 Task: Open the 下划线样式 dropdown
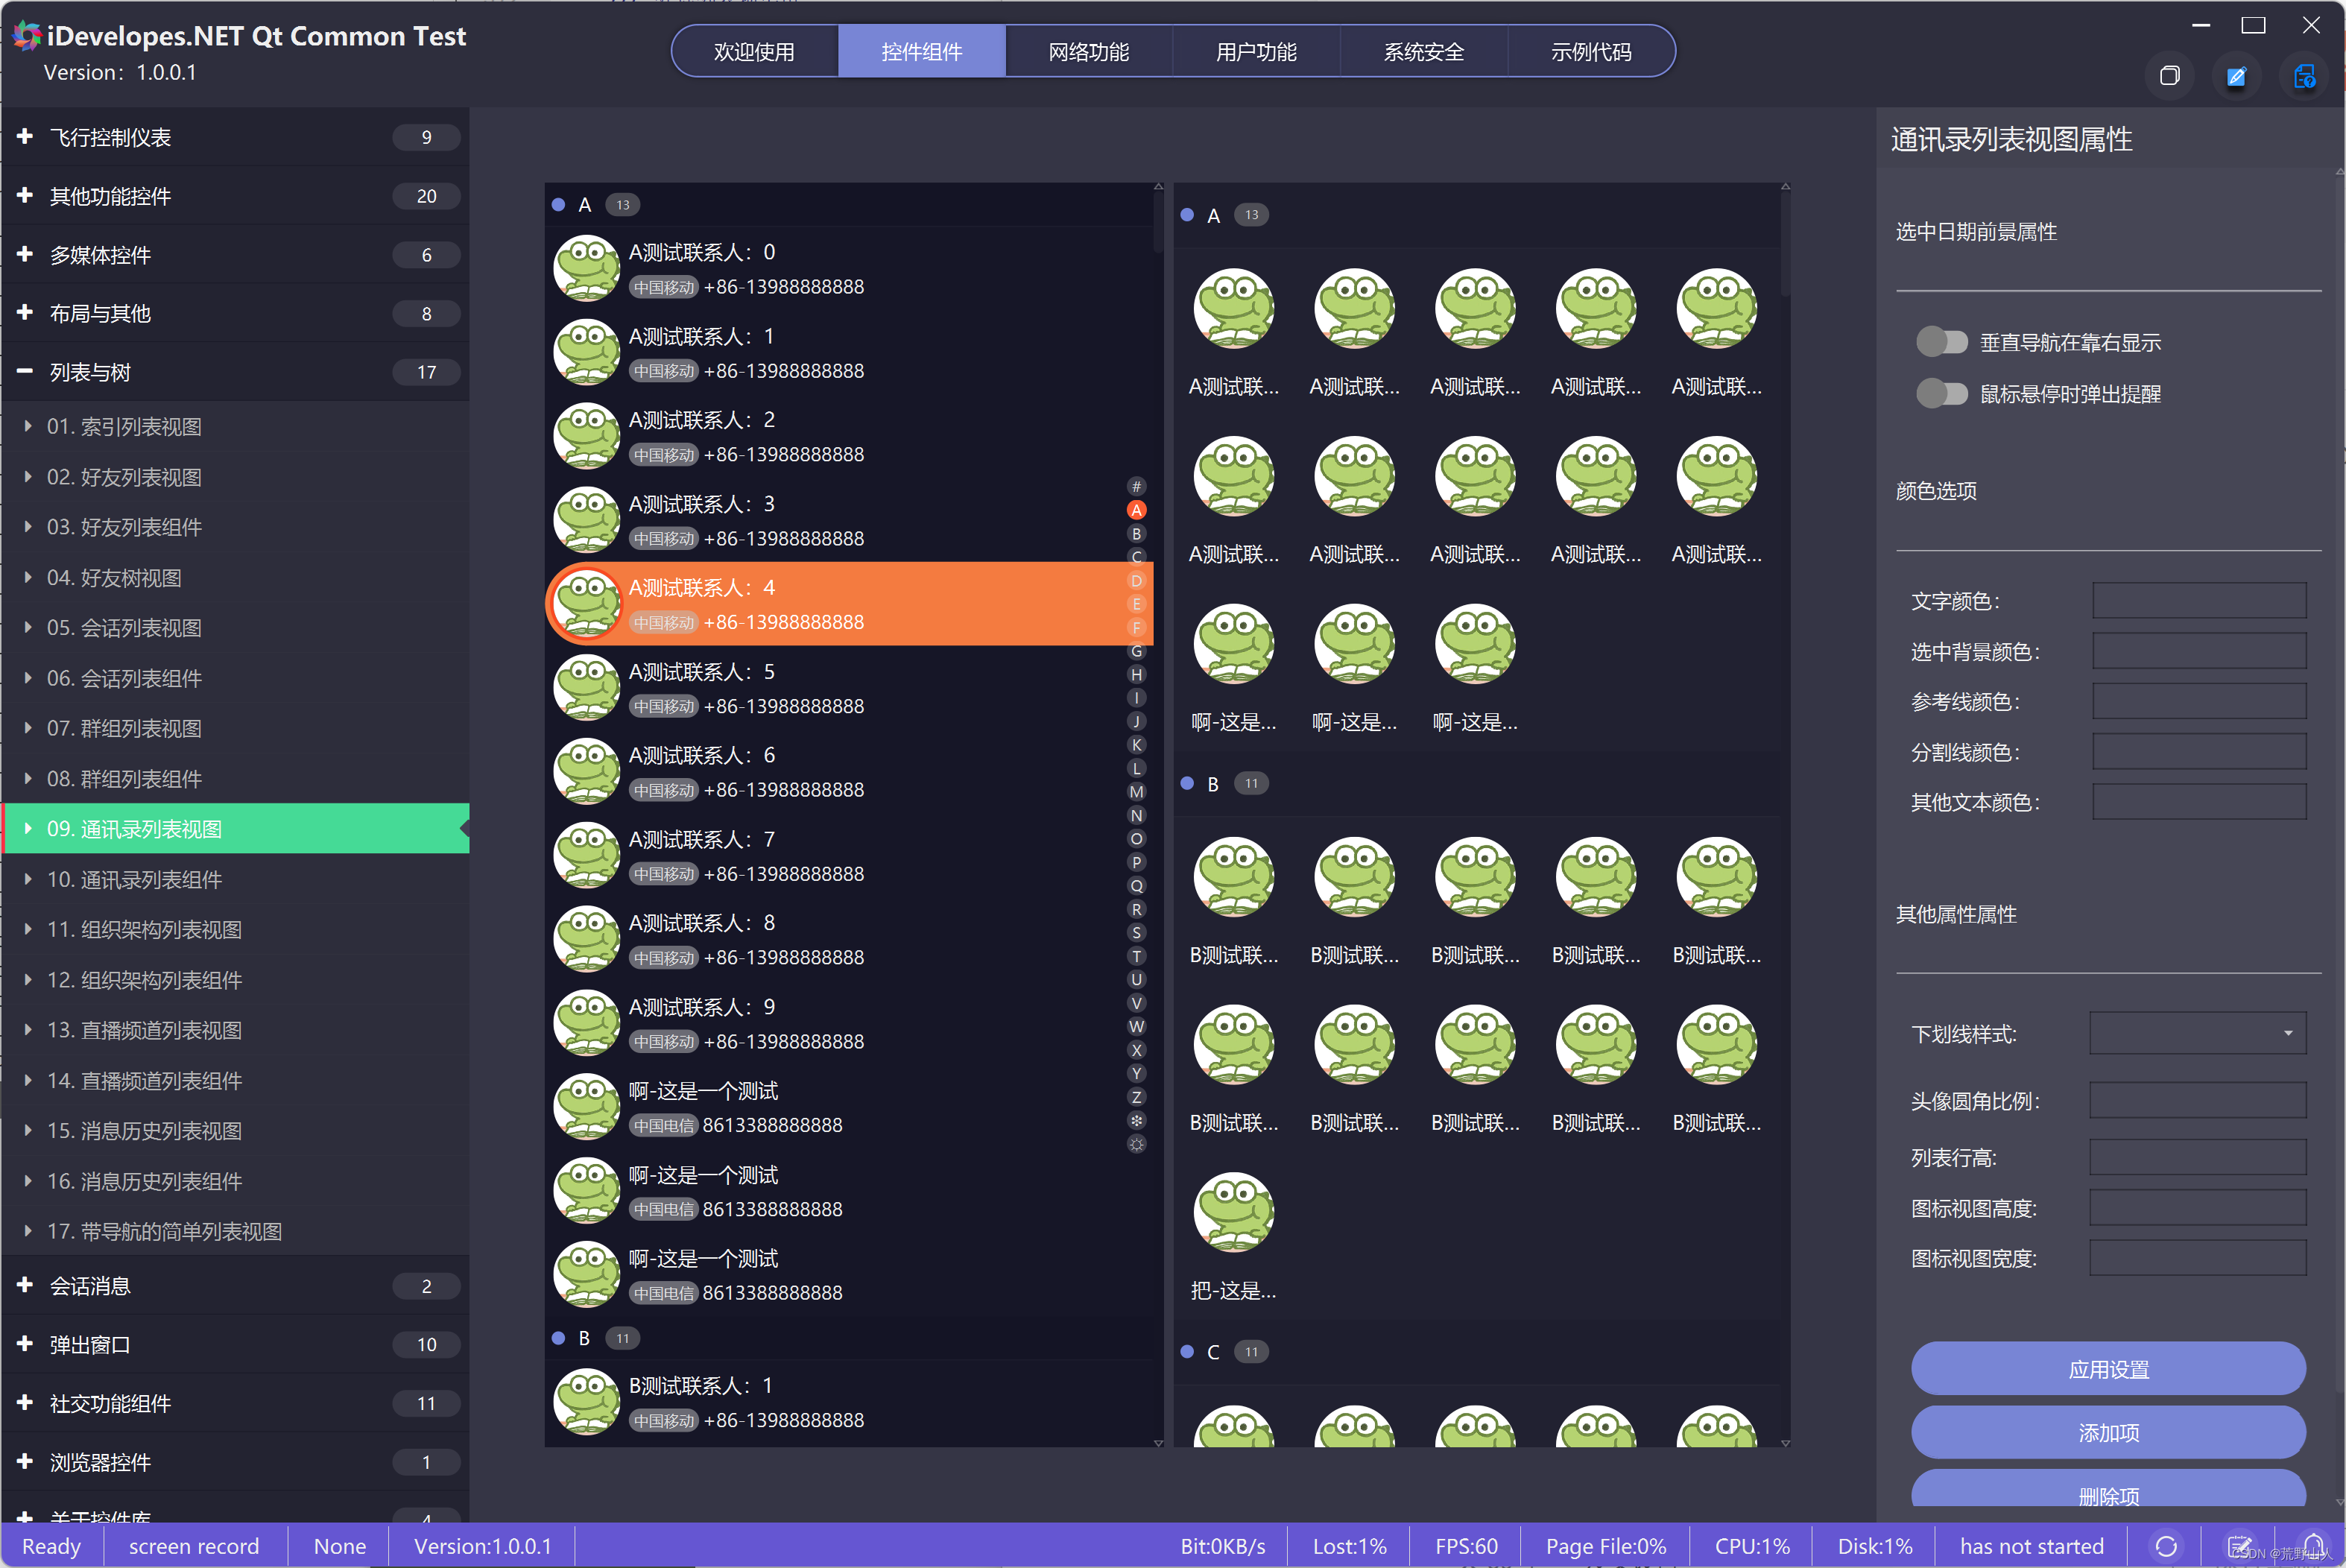pyautogui.click(x=2197, y=1033)
